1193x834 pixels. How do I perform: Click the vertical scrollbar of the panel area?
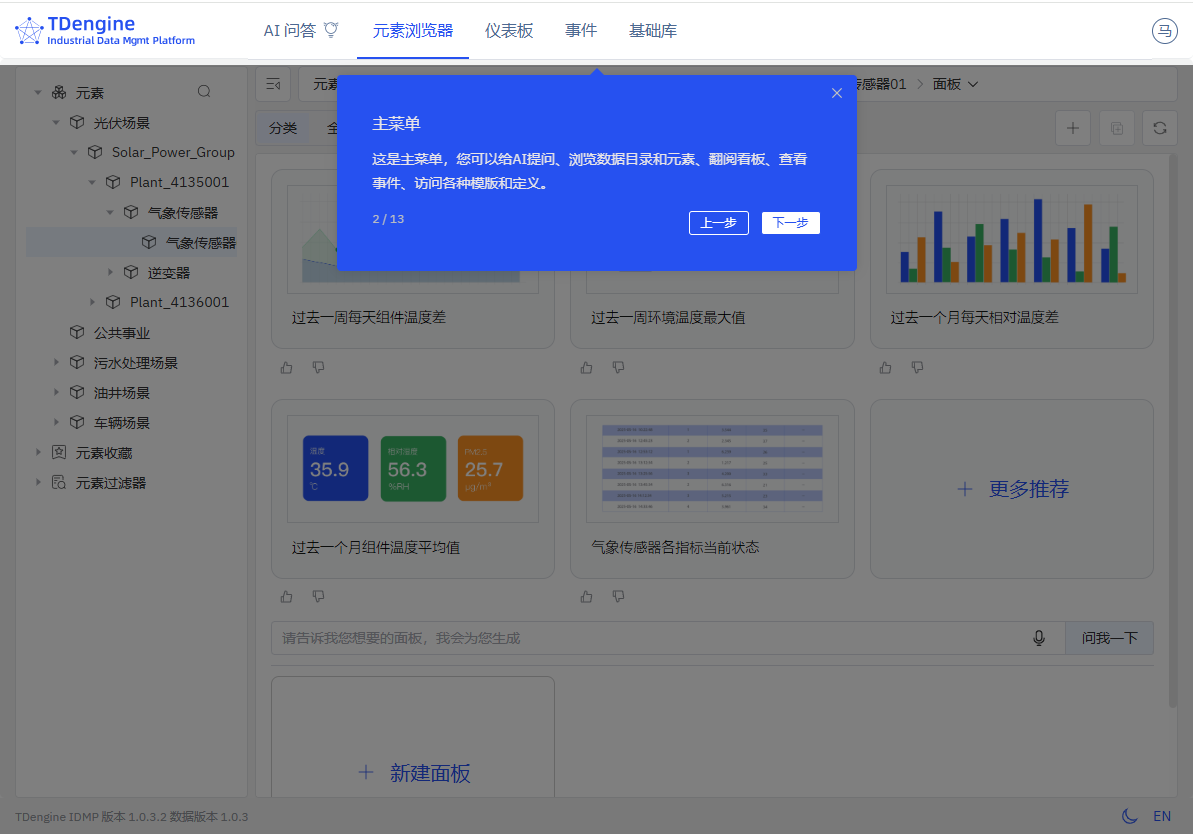coord(1172,430)
